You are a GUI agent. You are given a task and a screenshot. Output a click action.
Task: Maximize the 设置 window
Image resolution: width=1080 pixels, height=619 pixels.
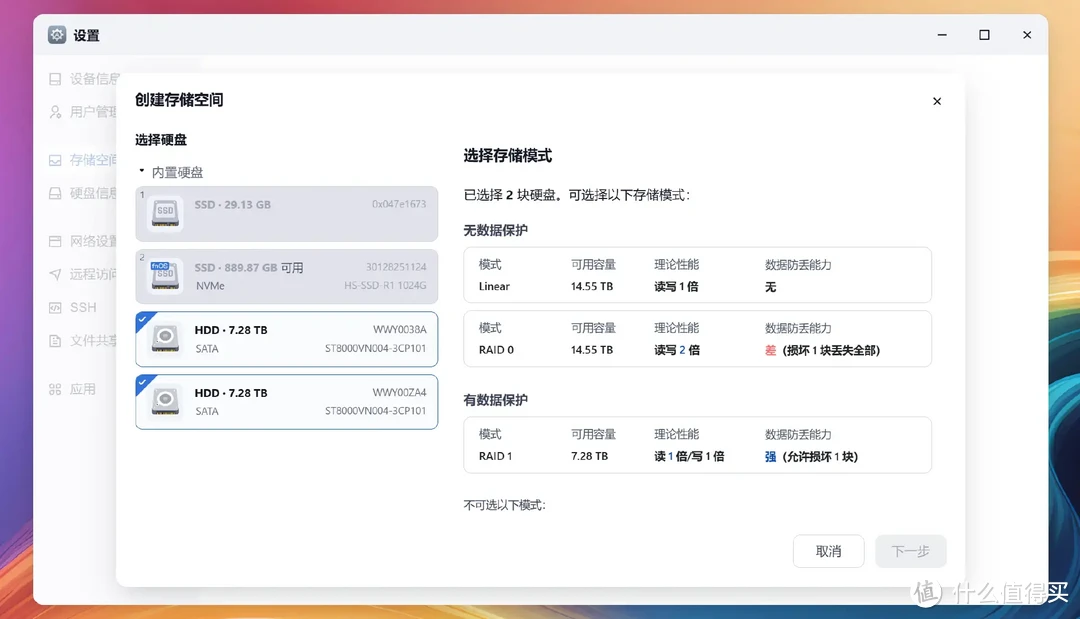point(984,35)
